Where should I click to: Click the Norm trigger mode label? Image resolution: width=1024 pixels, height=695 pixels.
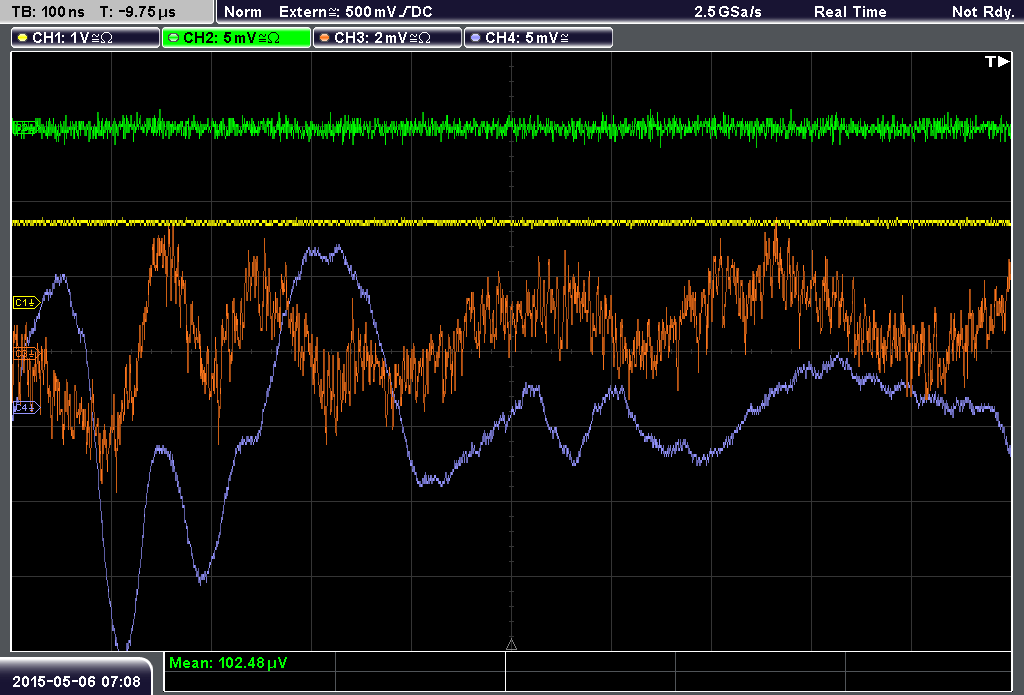pos(242,12)
